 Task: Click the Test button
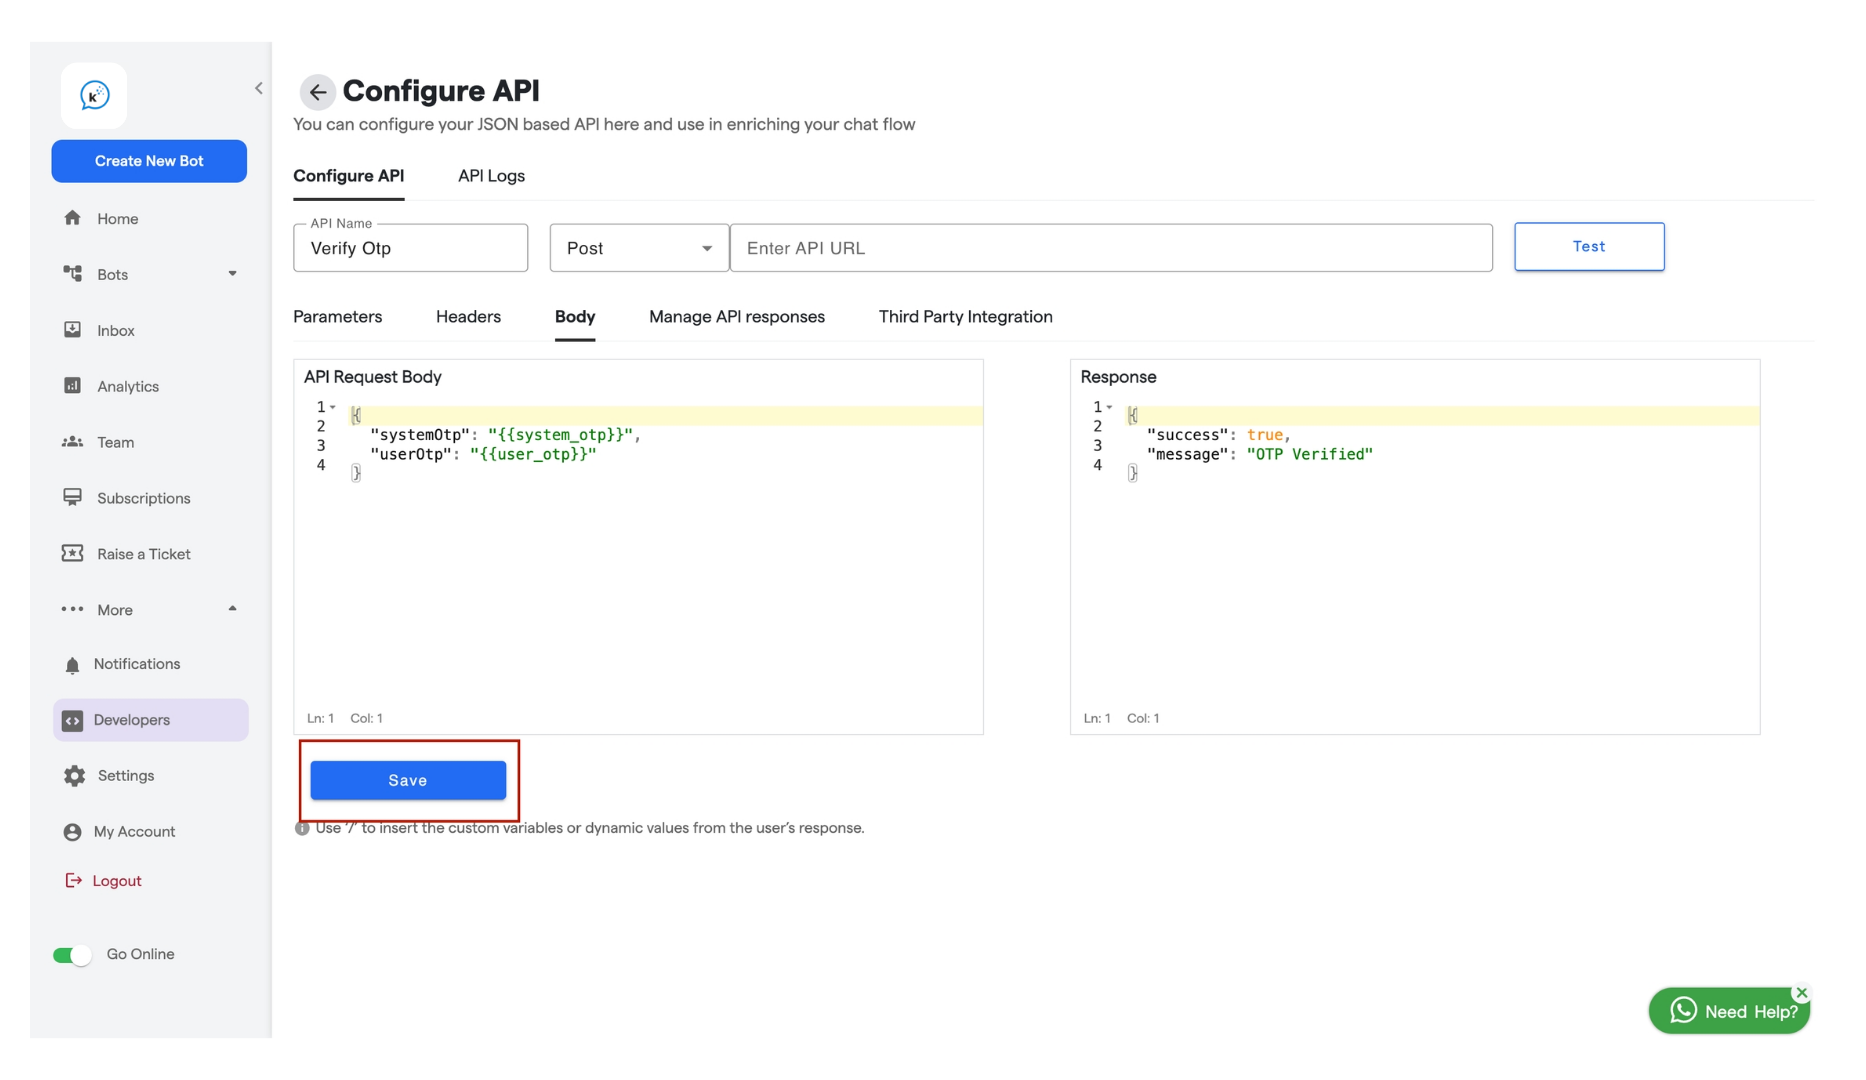click(1589, 247)
